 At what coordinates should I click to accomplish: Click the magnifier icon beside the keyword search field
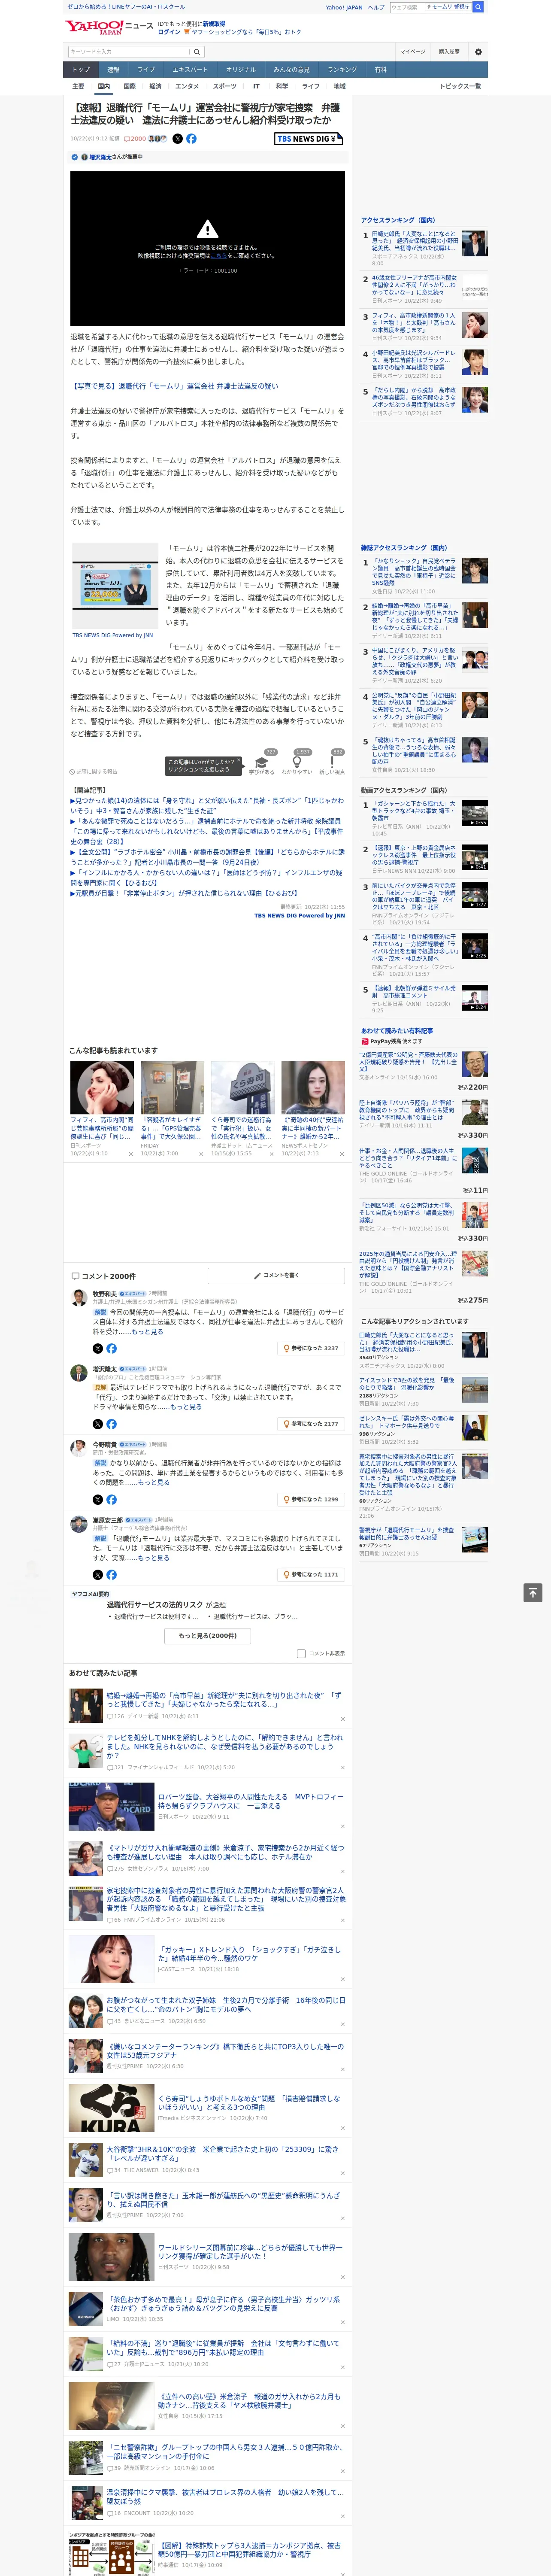pyautogui.click(x=197, y=52)
